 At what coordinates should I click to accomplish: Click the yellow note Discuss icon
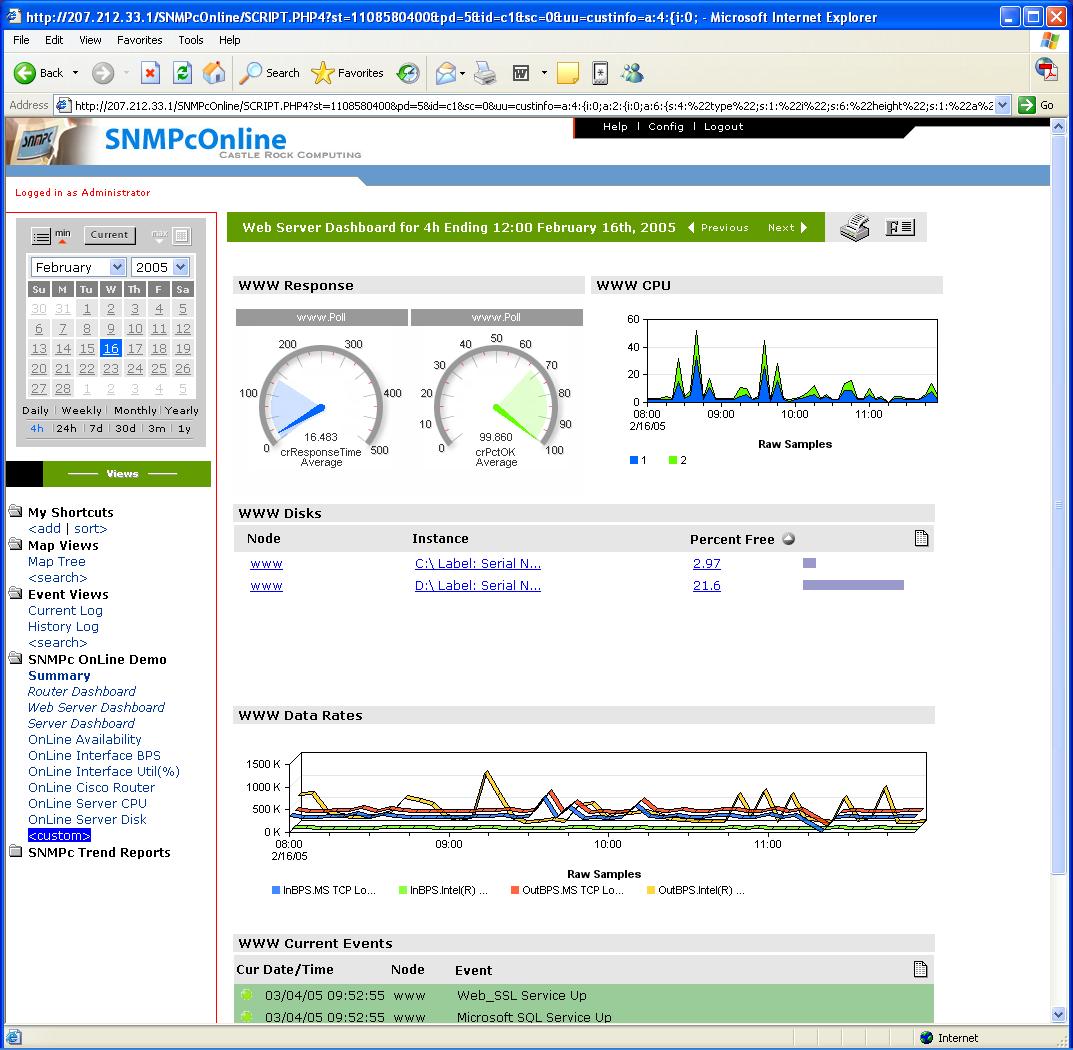[x=567, y=73]
